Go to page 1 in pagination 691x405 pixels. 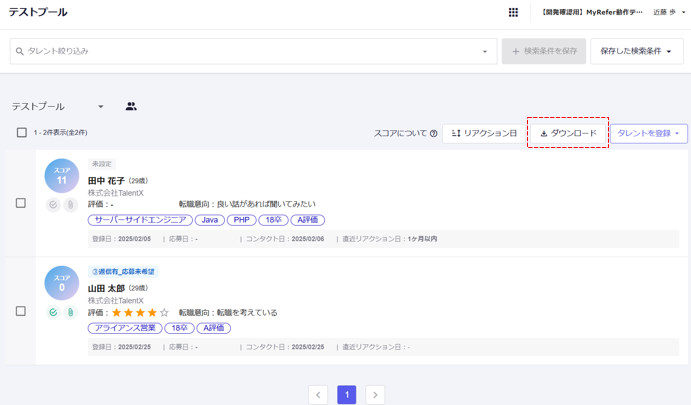(347, 395)
